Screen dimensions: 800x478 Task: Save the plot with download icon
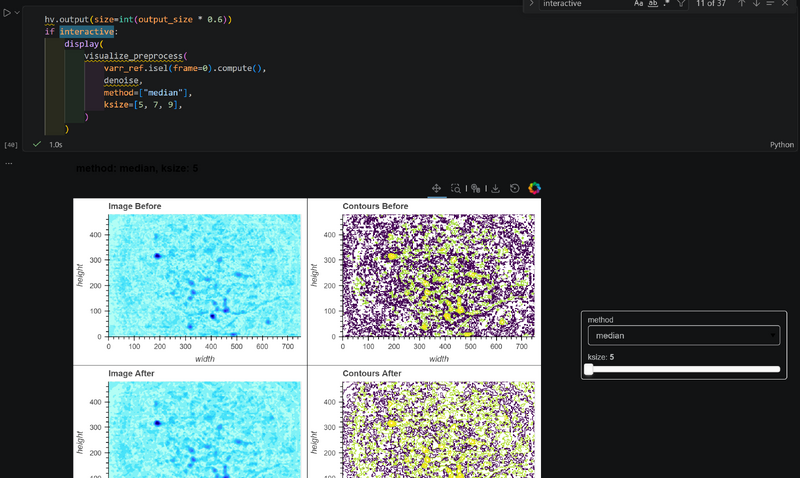[x=495, y=188]
